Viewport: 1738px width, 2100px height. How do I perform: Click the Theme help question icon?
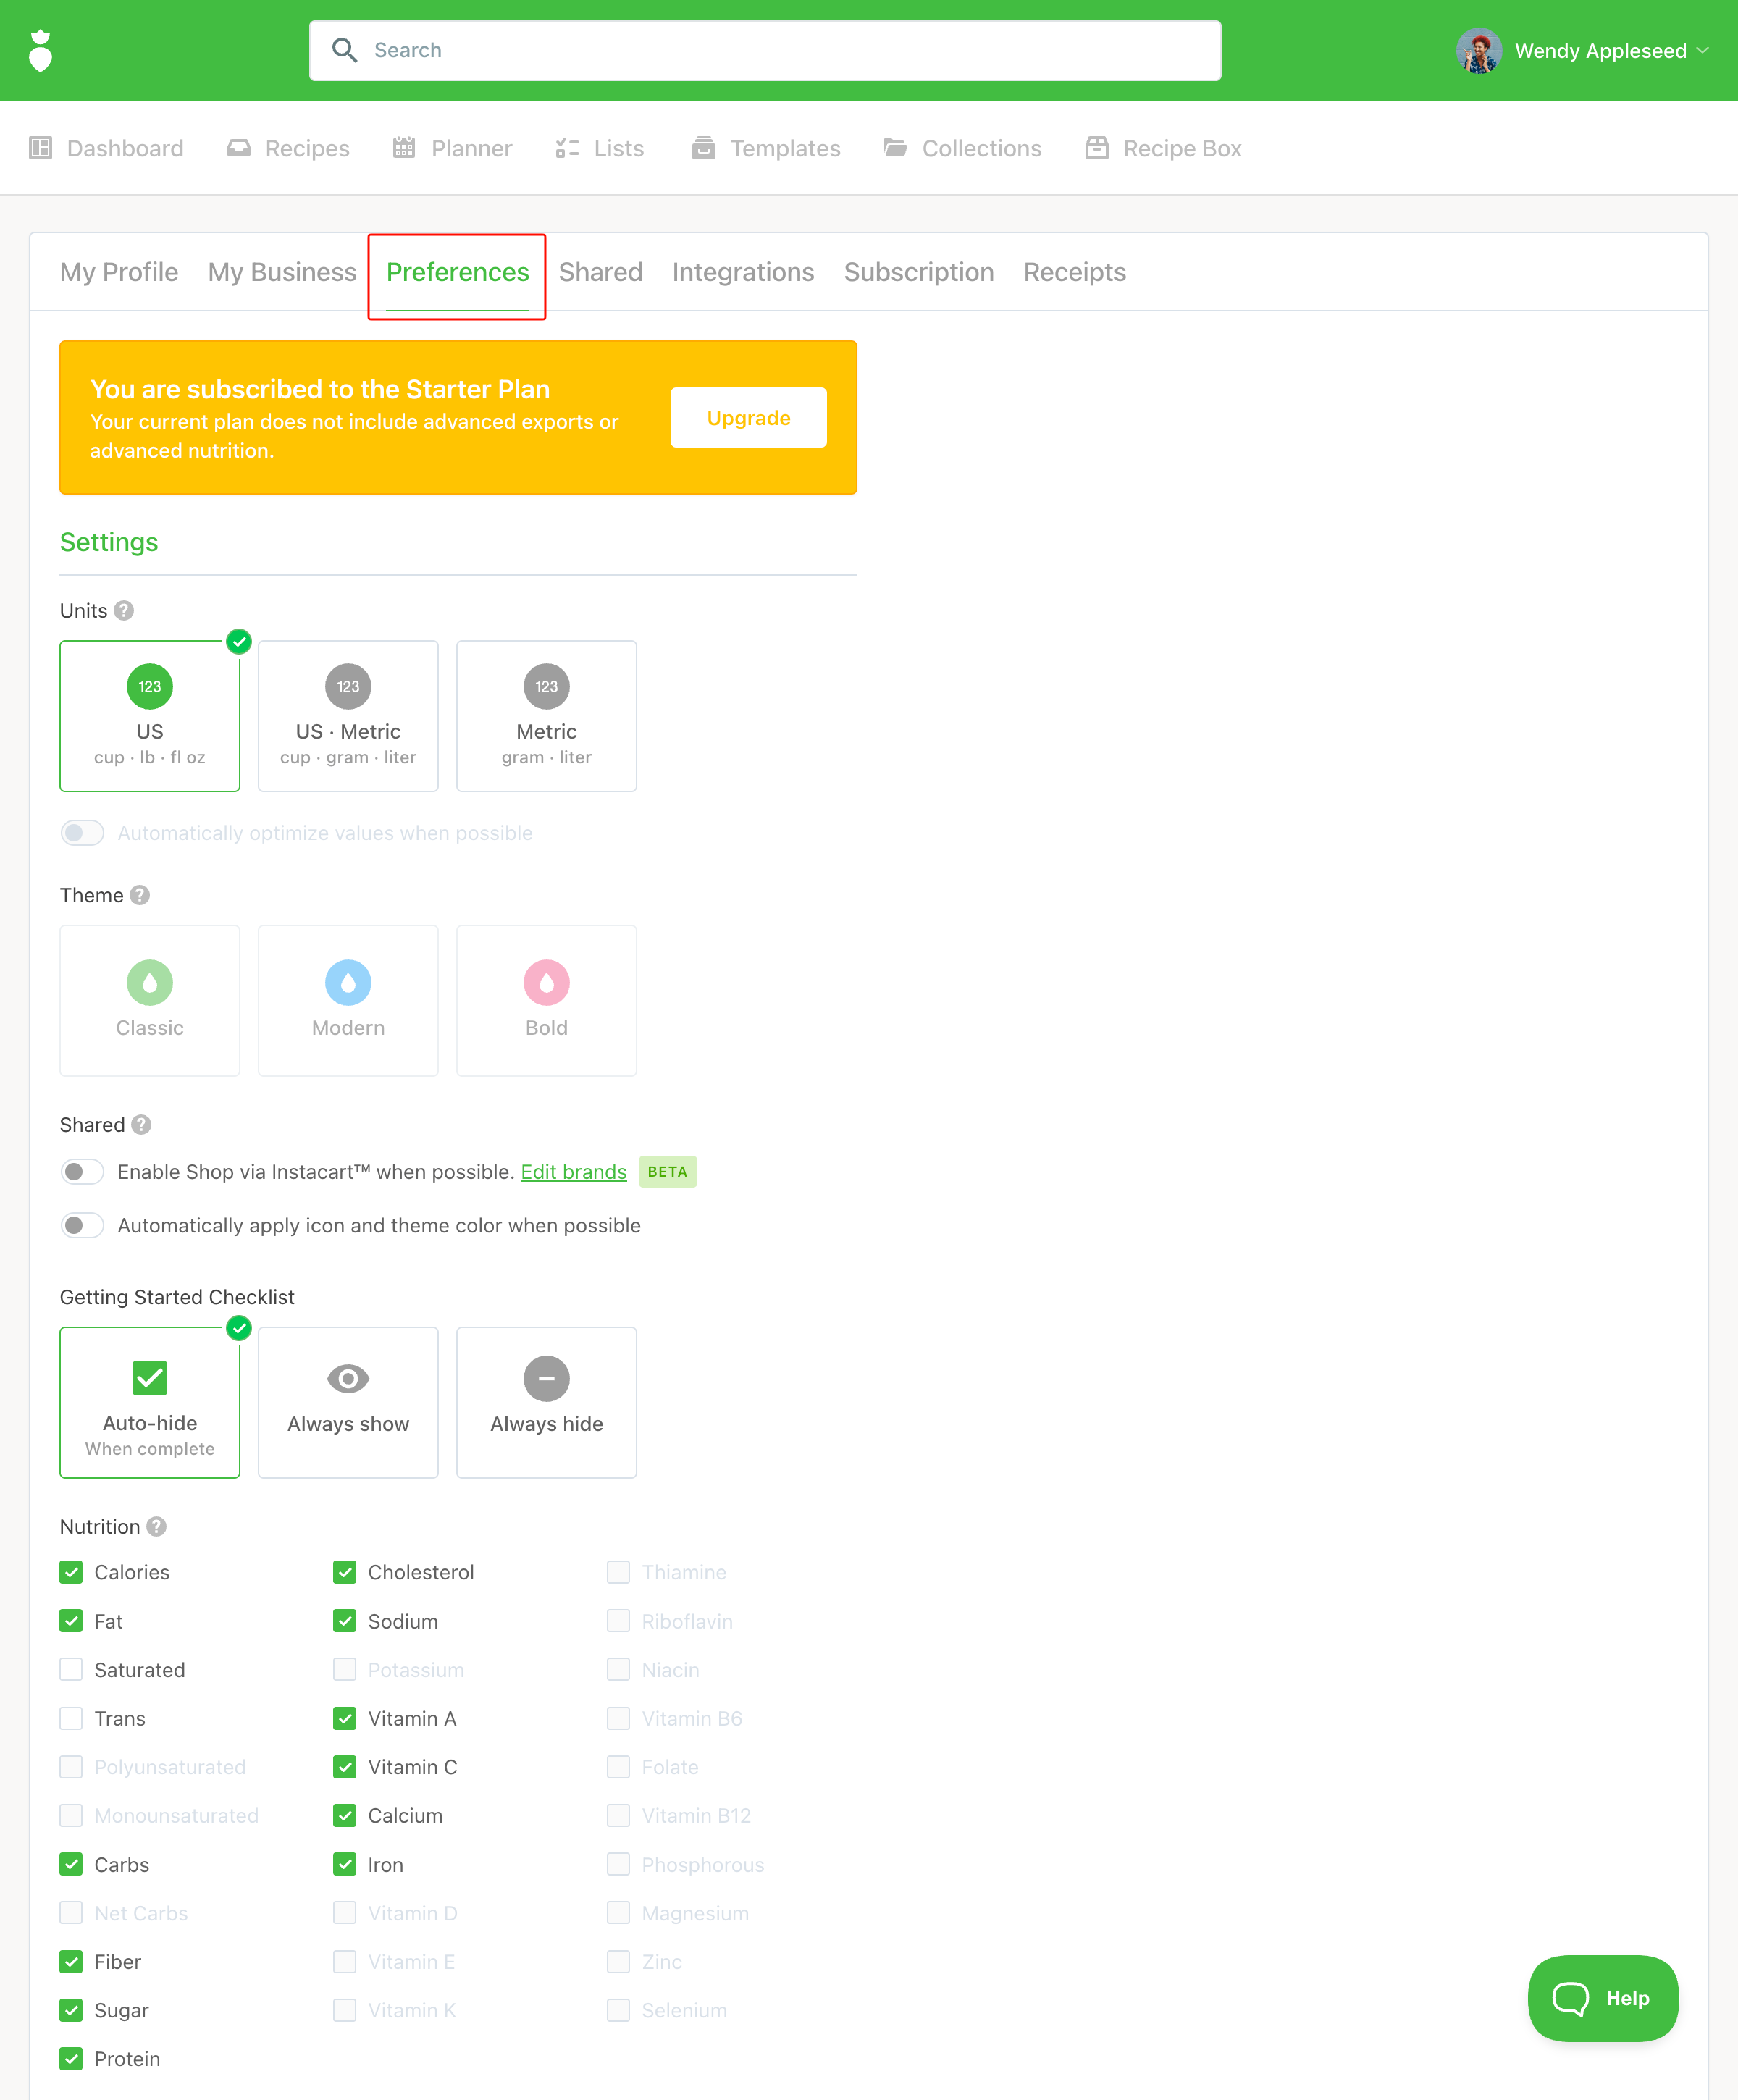(x=140, y=895)
